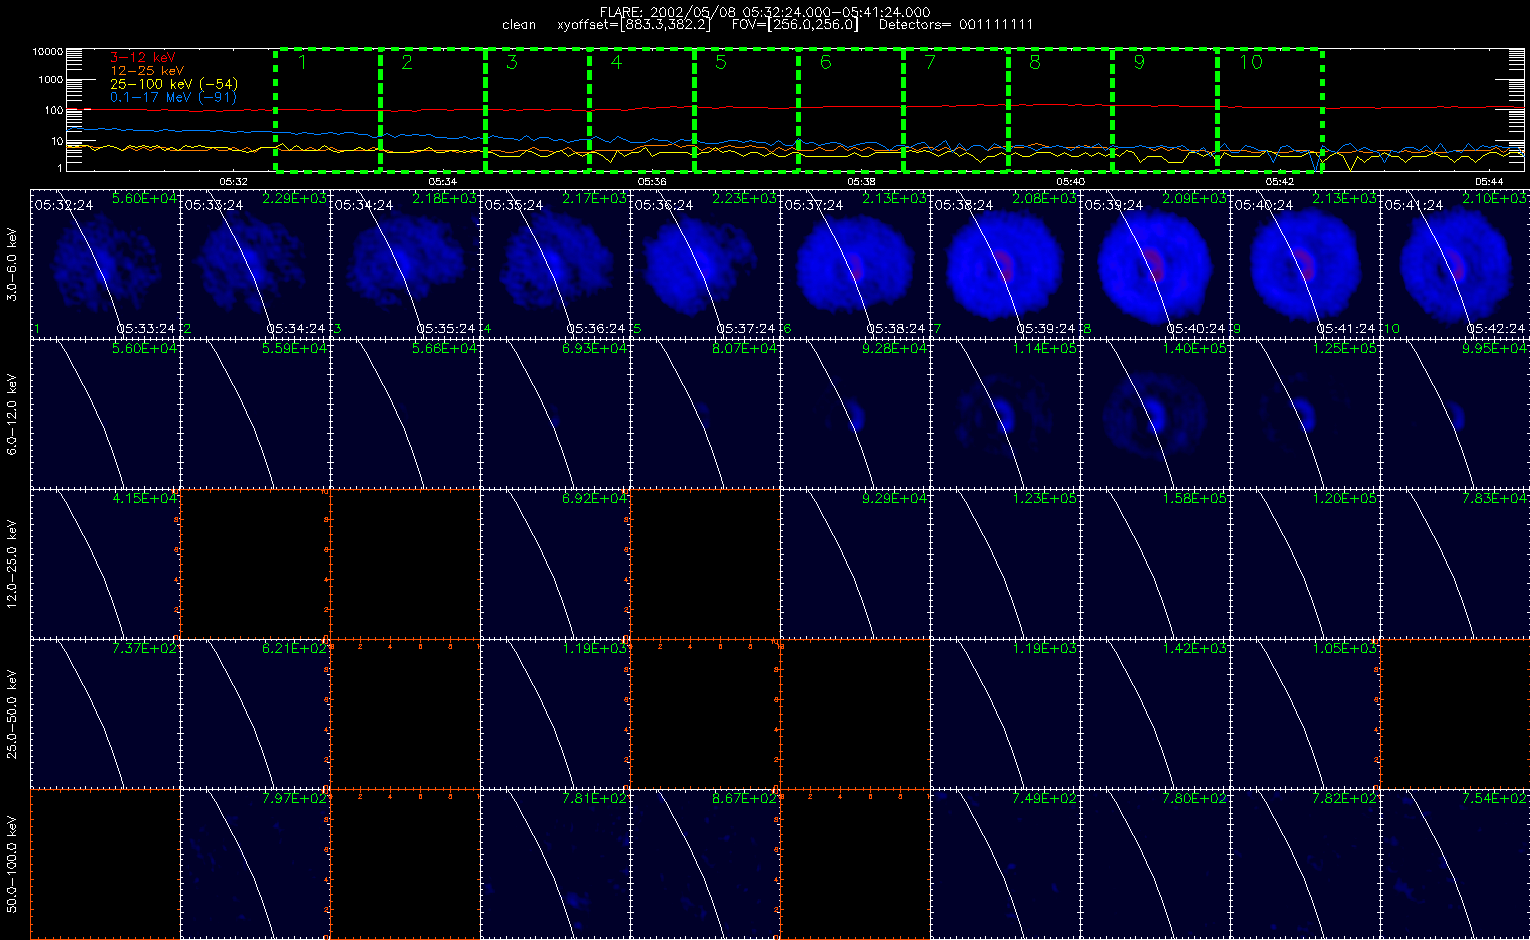Screen dimensions: 1530x940
Task: Click the peak value 2.18E+03
Action: coord(445,199)
